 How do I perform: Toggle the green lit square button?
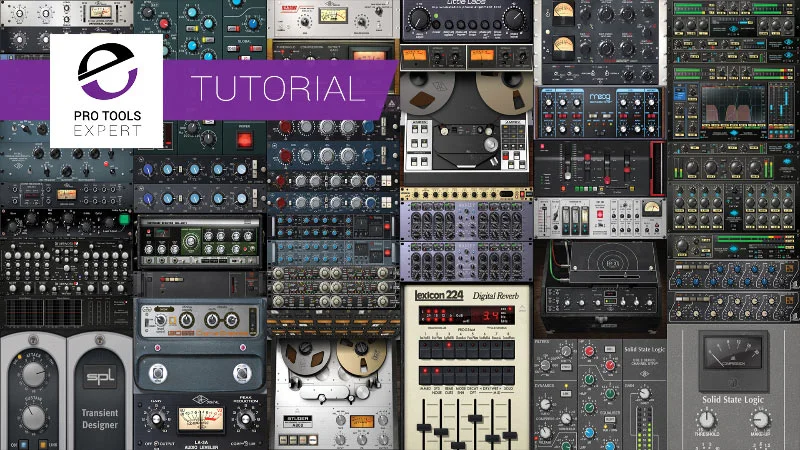click(123, 219)
